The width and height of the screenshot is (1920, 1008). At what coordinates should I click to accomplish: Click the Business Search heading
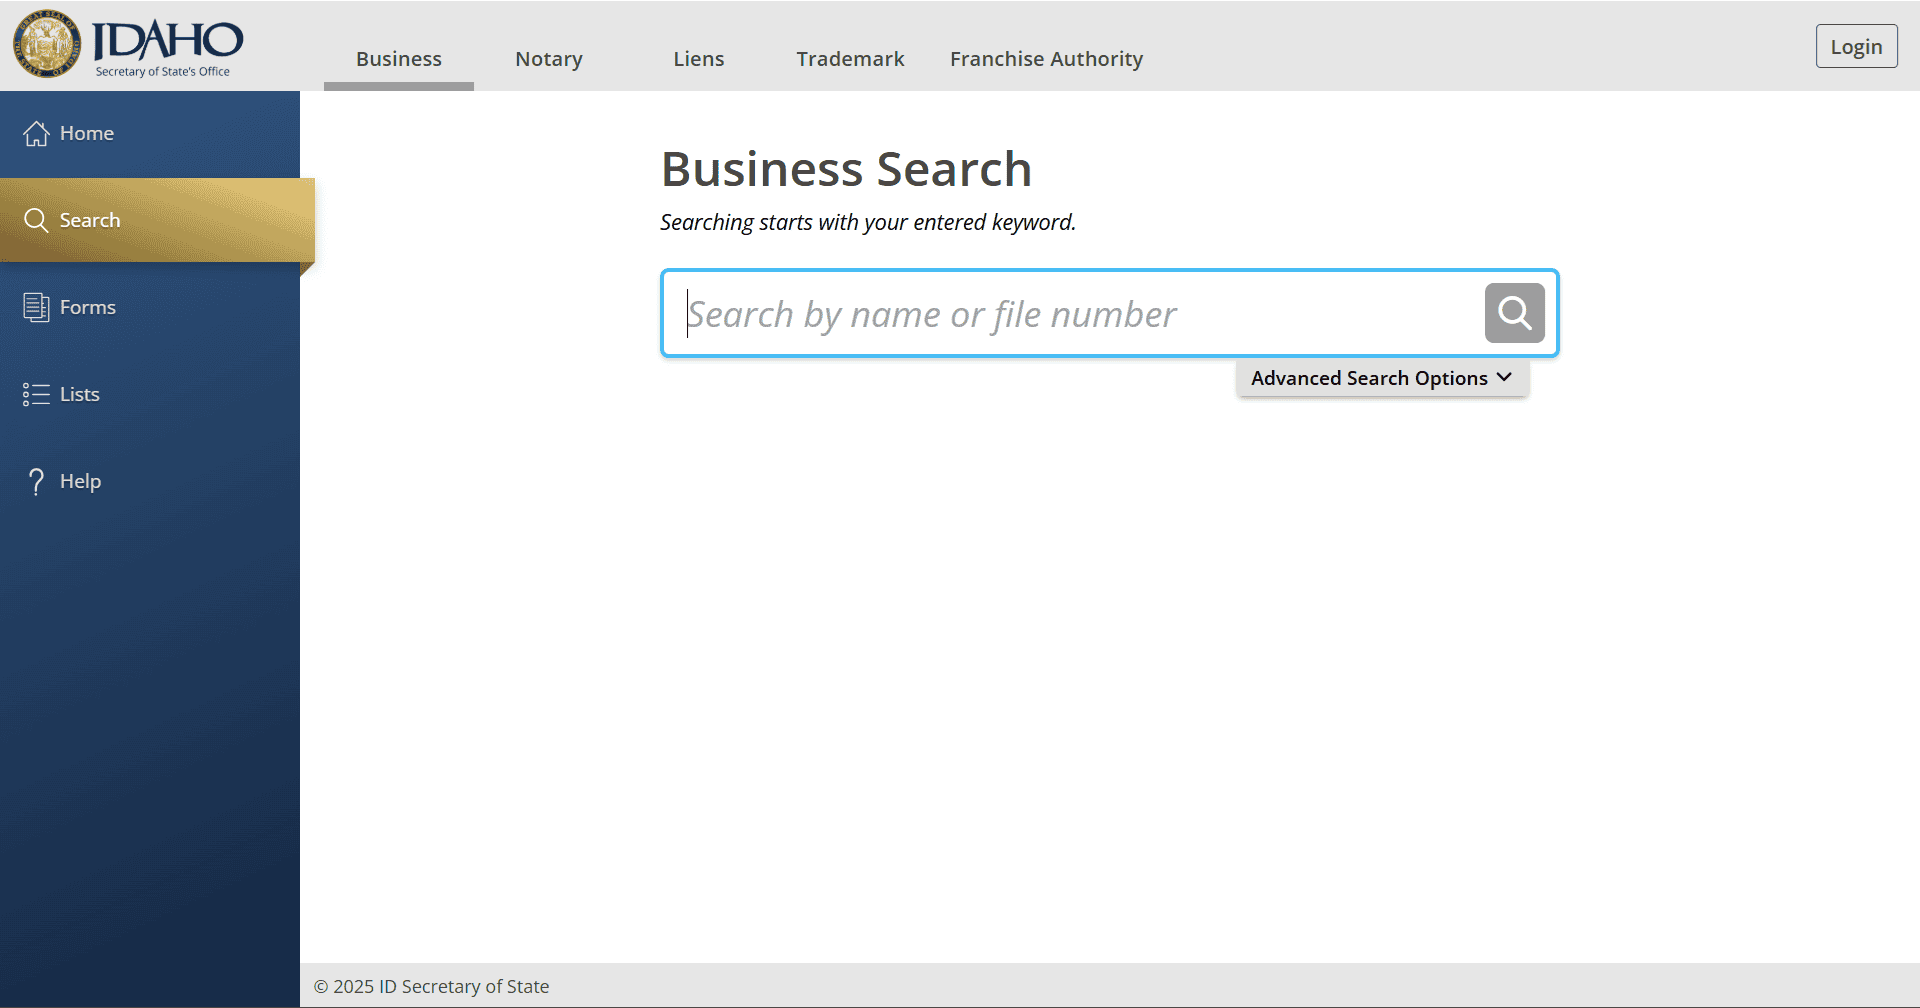click(x=846, y=168)
